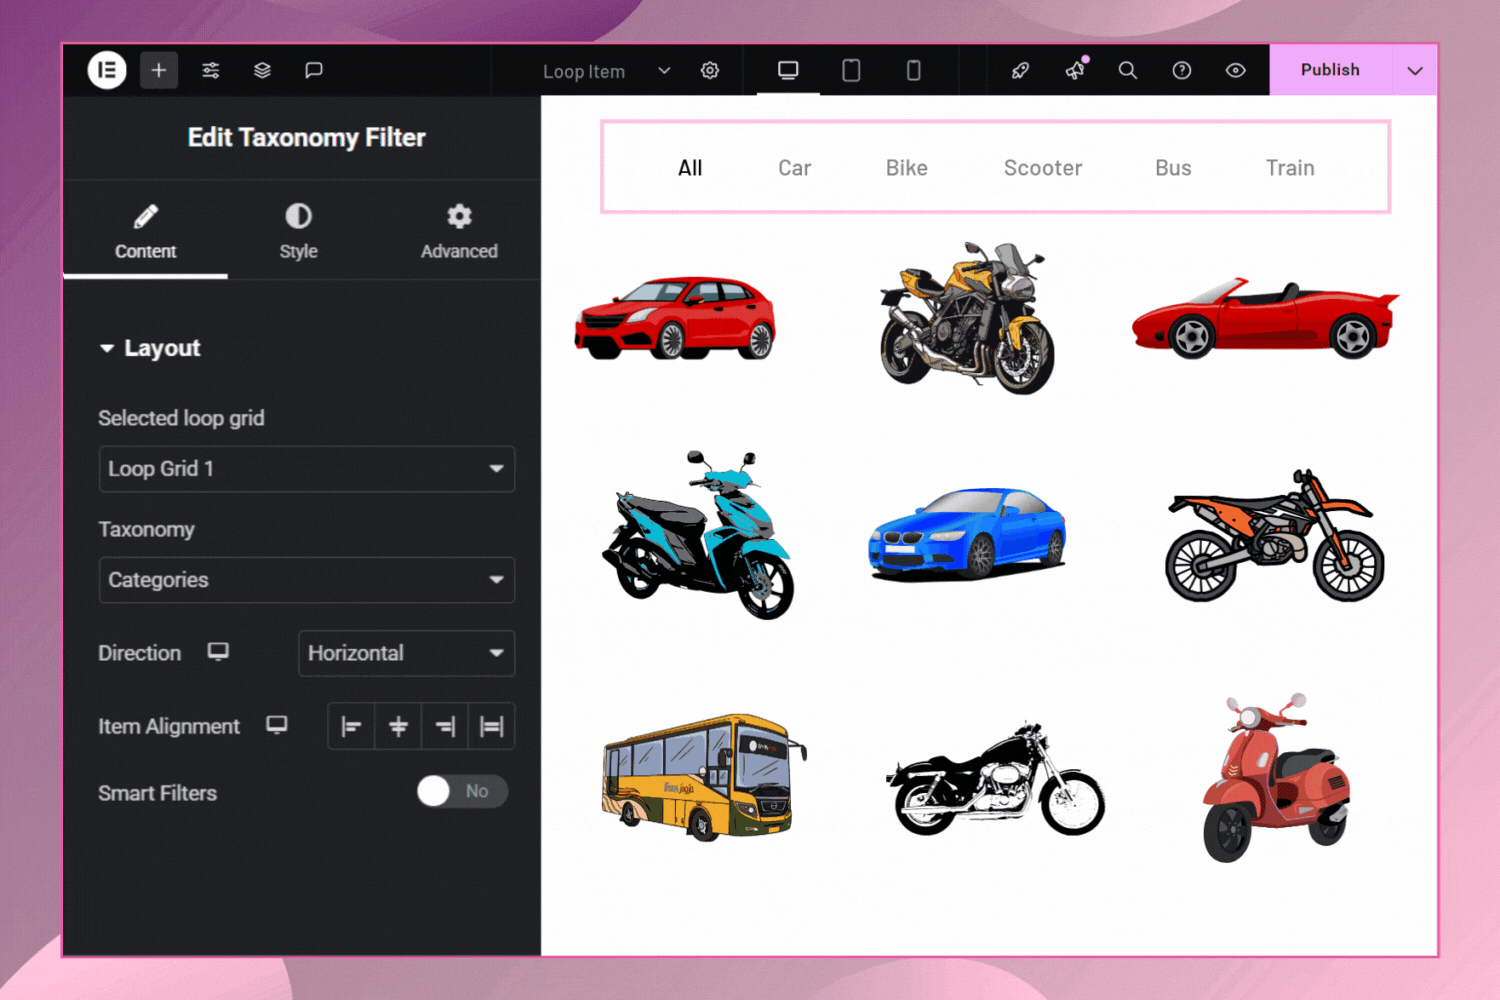Open the Taxonomy Categories dropdown
This screenshot has width=1500, height=1000.
[306, 580]
